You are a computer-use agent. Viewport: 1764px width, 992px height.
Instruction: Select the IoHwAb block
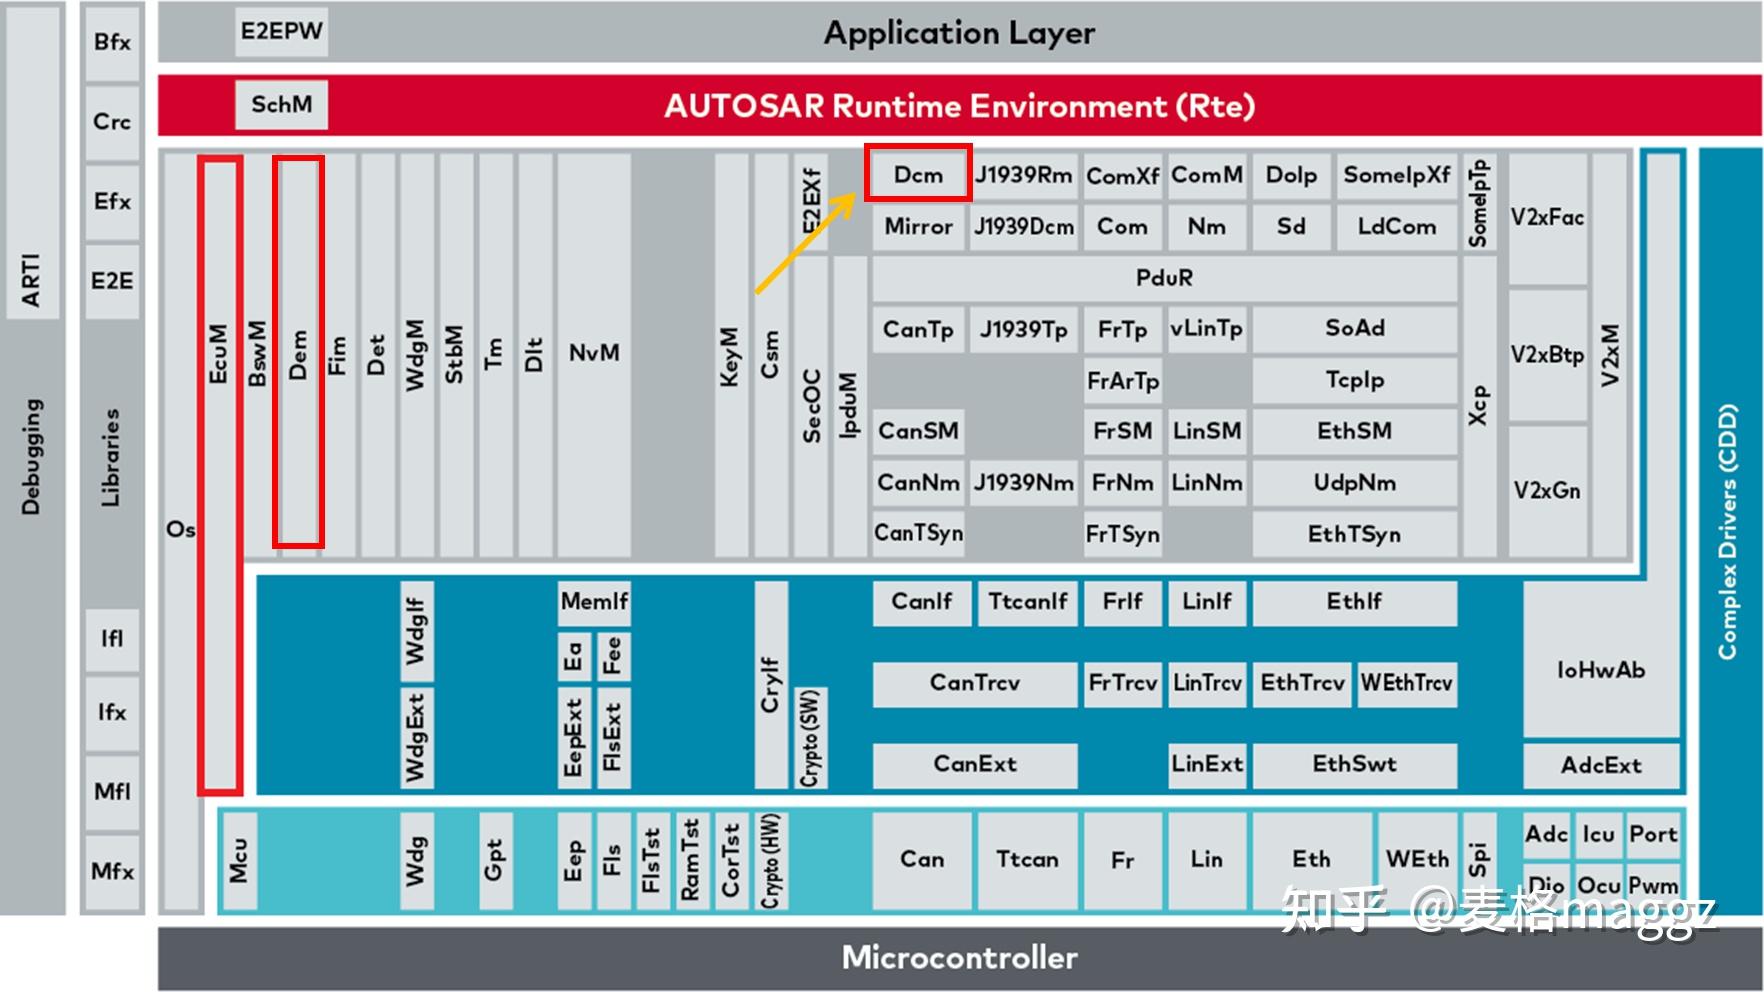(x=1601, y=670)
